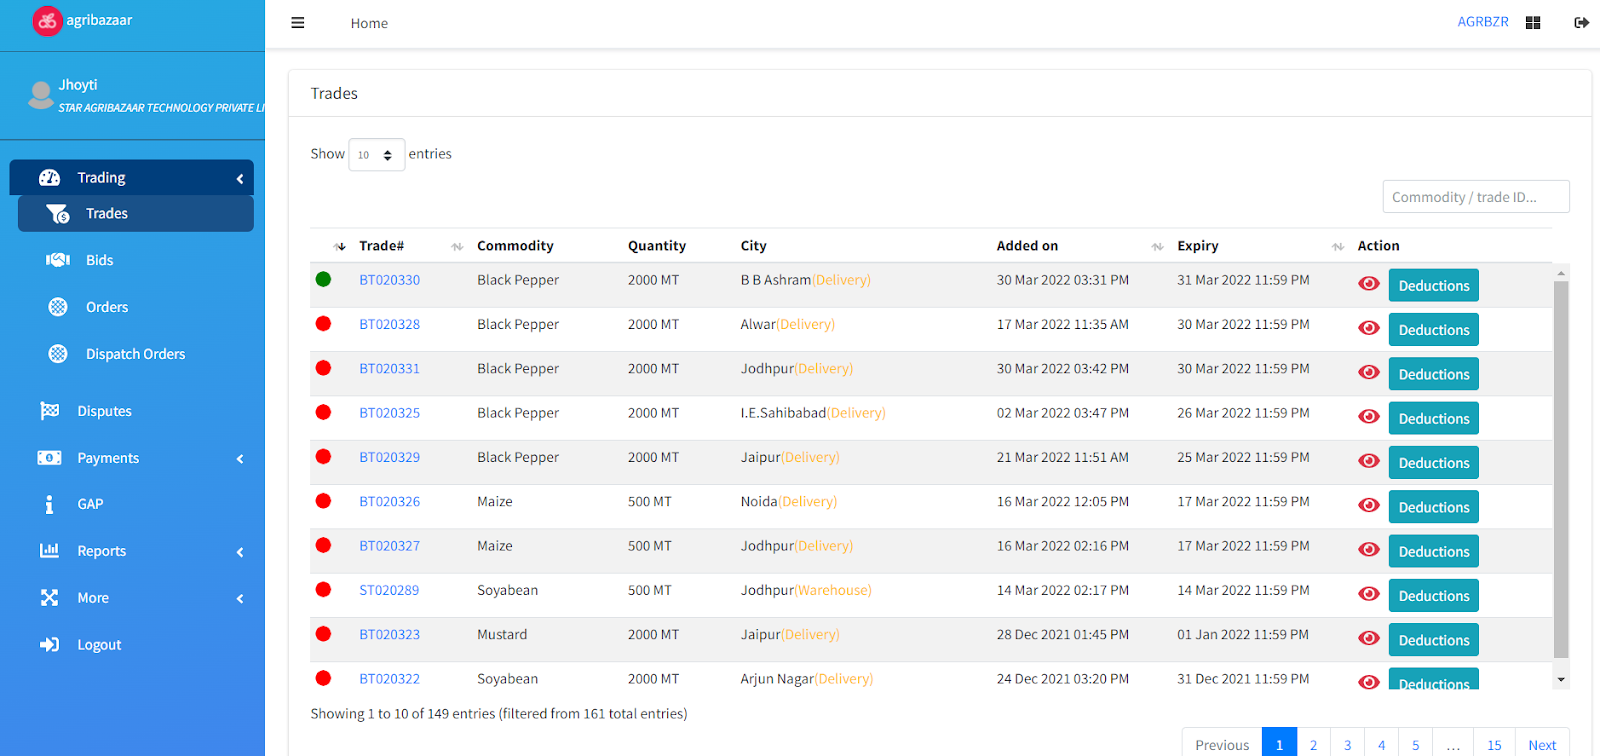Open the Show entries count dropdown
1600x756 pixels.
pos(376,155)
